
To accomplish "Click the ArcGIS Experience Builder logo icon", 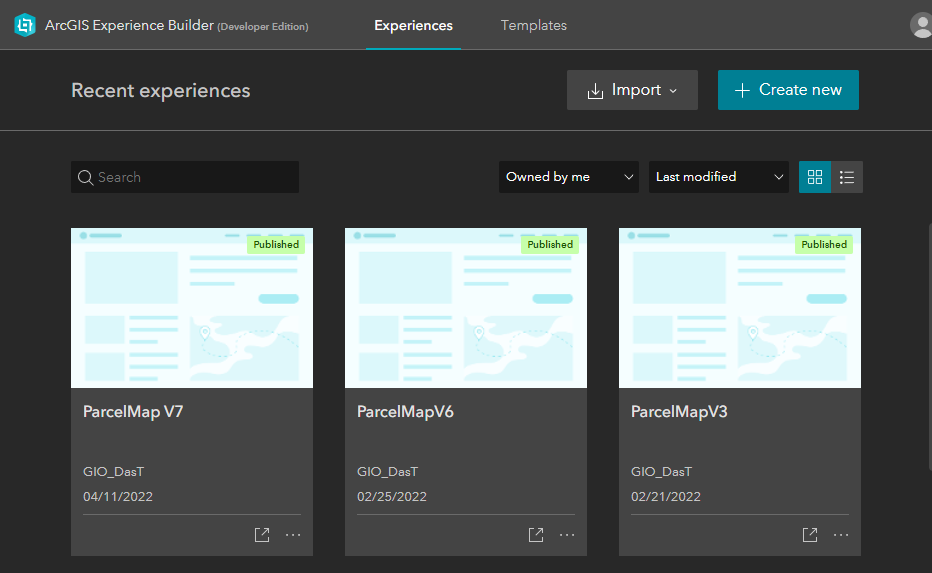I will click(25, 26).
